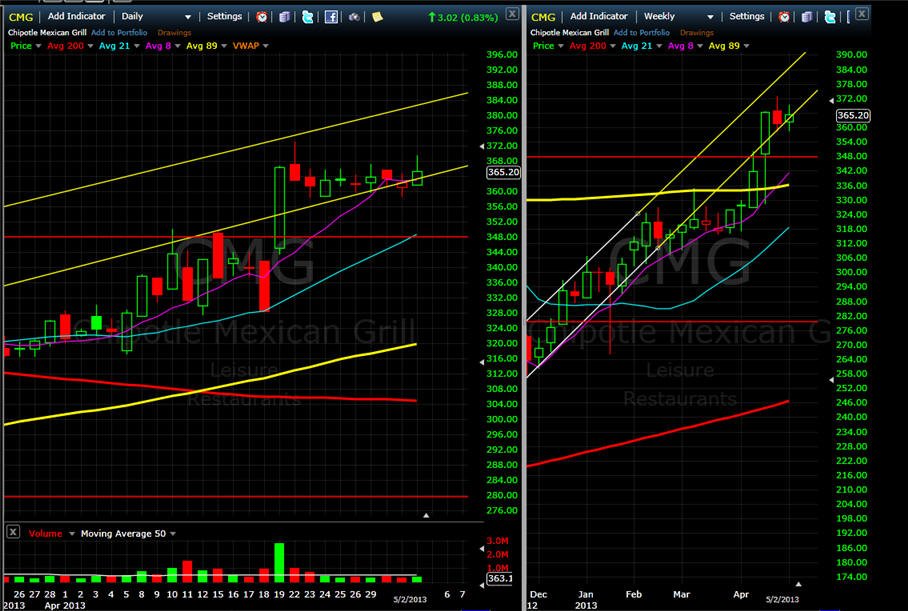Close the Volume indicator panel with X

(x=13, y=532)
